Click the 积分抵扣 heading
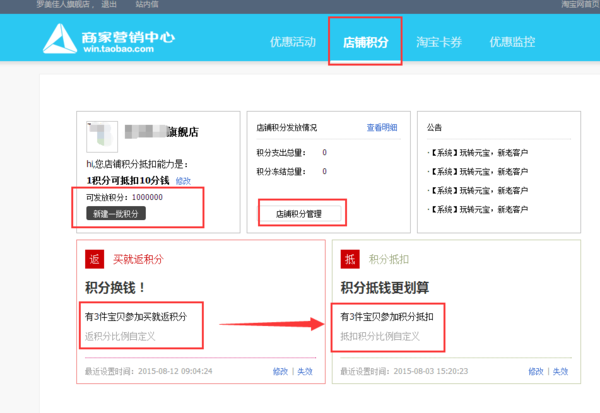Viewport: 600px width, 413px height. (x=389, y=260)
